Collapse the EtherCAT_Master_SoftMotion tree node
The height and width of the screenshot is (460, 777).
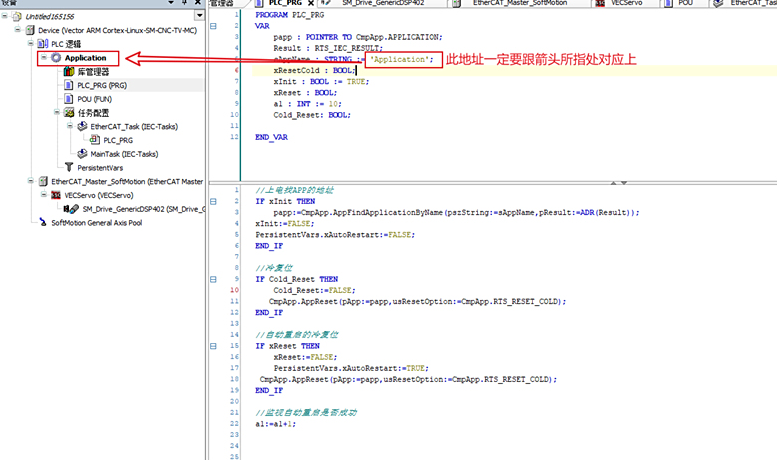pyautogui.click(x=30, y=182)
